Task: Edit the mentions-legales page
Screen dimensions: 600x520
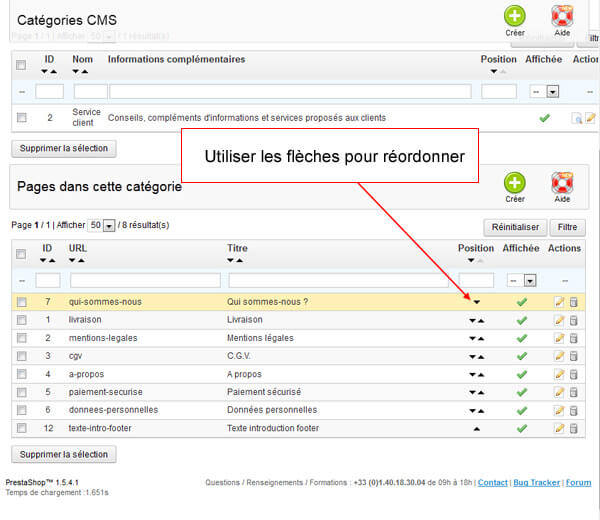Action: point(559,338)
